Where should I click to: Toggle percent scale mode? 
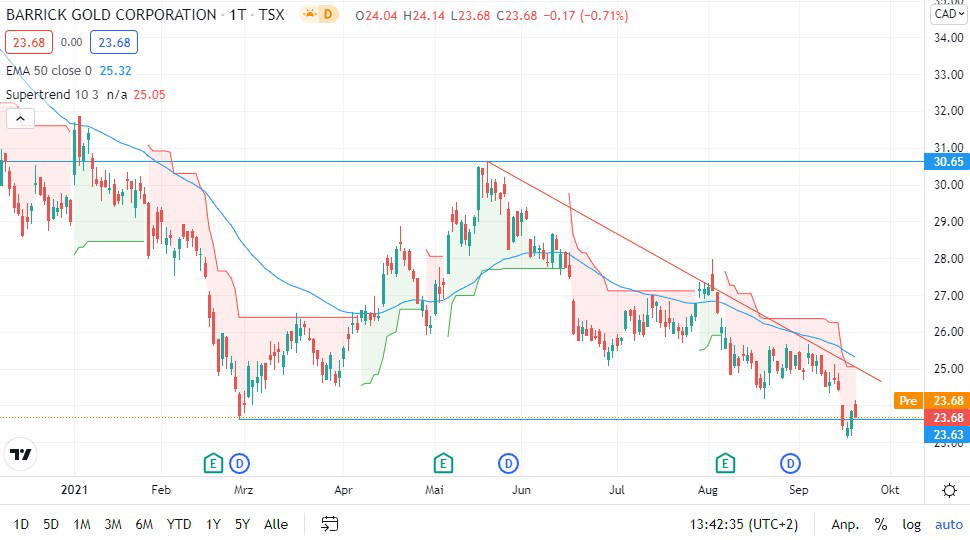[x=881, y=525]
